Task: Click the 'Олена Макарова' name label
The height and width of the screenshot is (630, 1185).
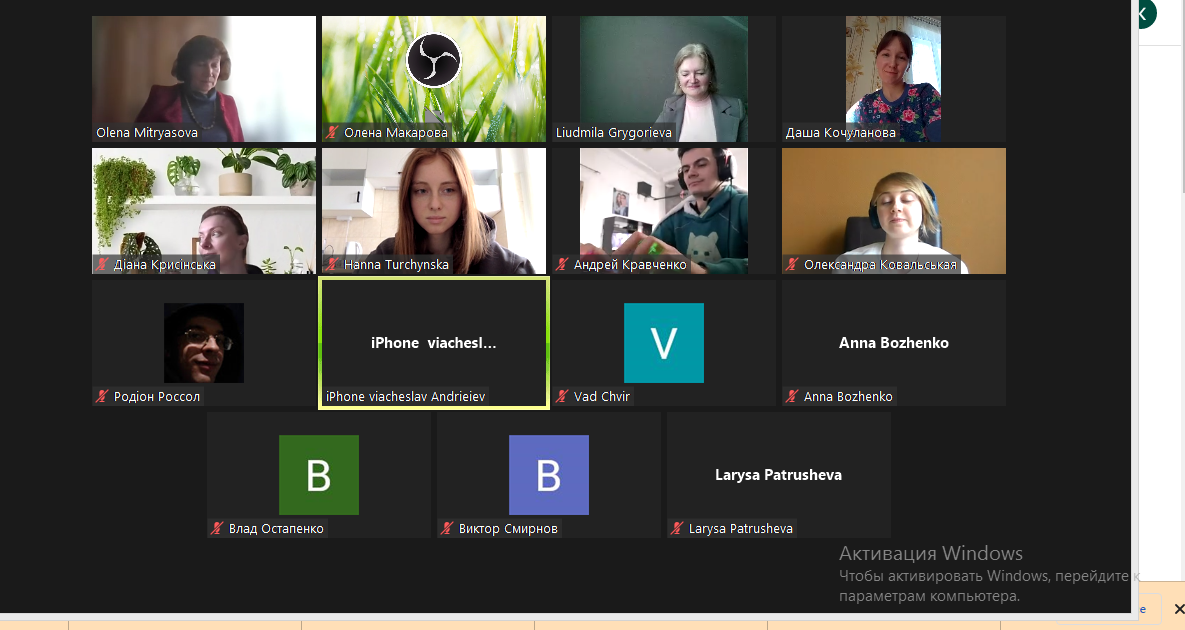Action: pyautogui.click(x=396, y=133)
